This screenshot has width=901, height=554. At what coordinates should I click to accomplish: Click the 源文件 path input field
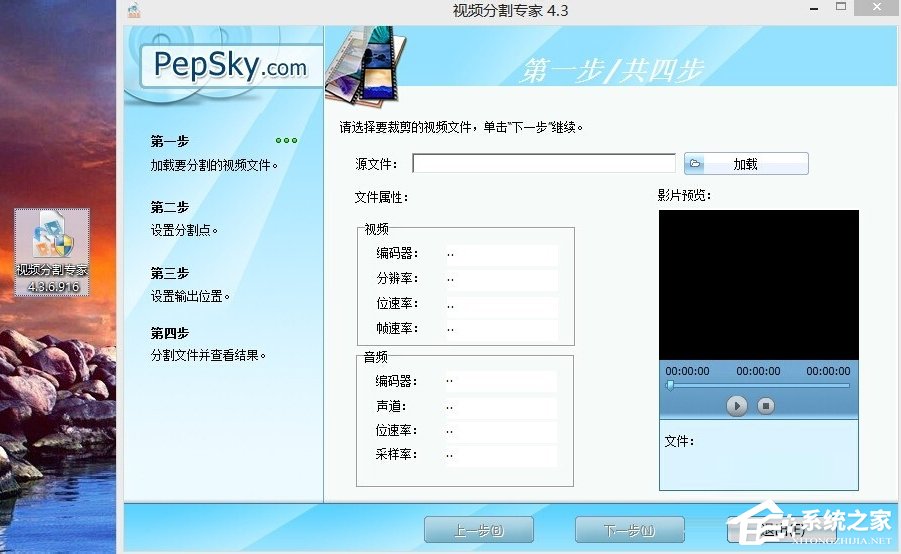pos(544,164)
